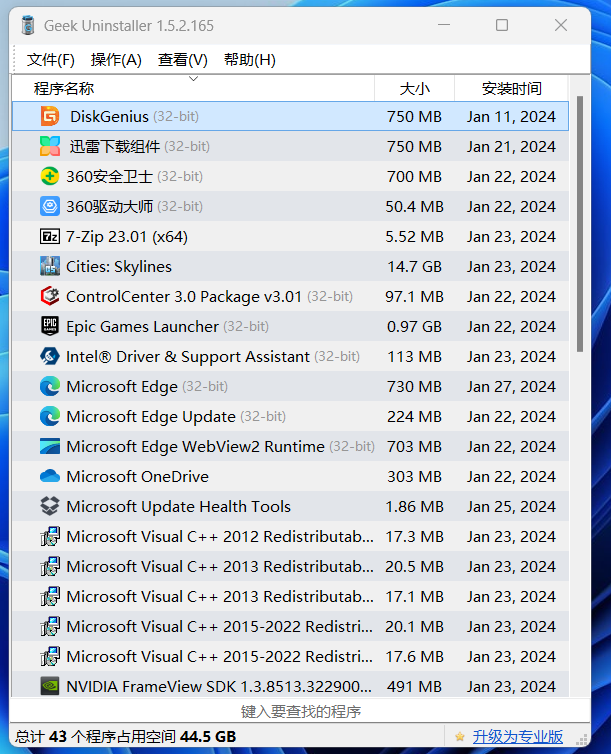Sort programs by 大小 column header

click(x=414, y=88)
